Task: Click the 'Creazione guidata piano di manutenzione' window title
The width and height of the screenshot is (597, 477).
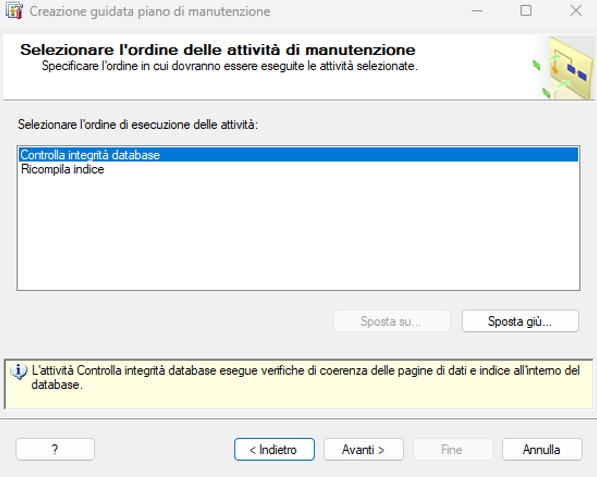Action: 150,11
